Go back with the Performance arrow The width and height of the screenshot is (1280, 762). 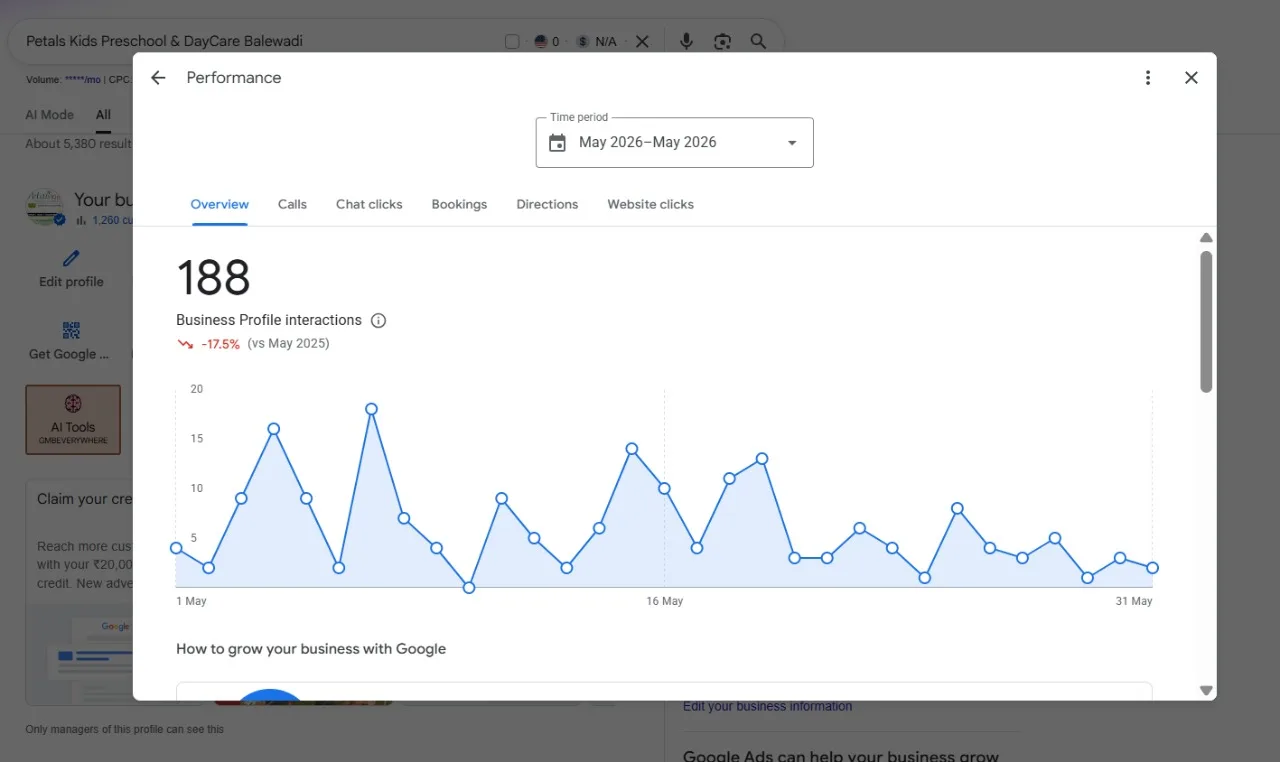(158, 78)
